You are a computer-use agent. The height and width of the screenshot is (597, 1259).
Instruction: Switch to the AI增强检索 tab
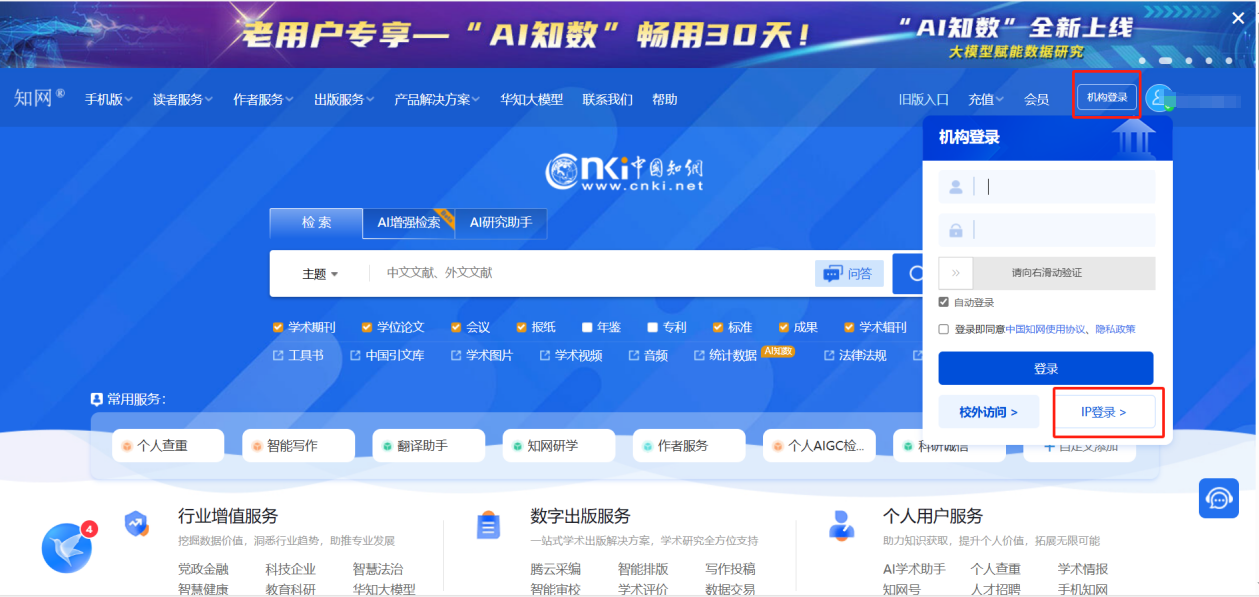point(408,223)
